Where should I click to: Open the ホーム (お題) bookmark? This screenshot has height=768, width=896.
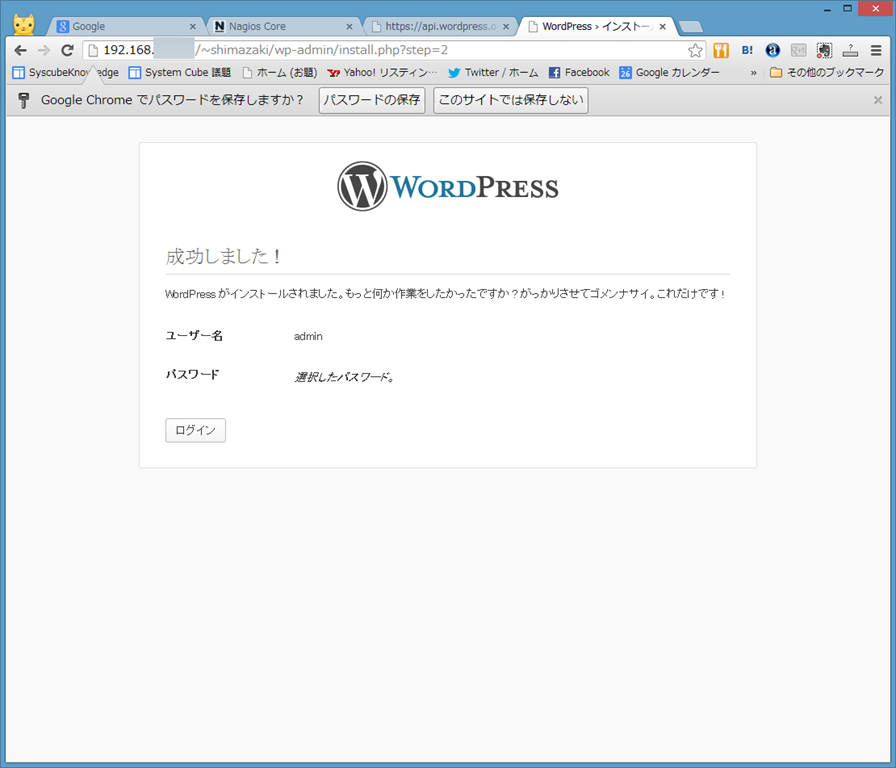pyautogui.click(x=280, y=73)
